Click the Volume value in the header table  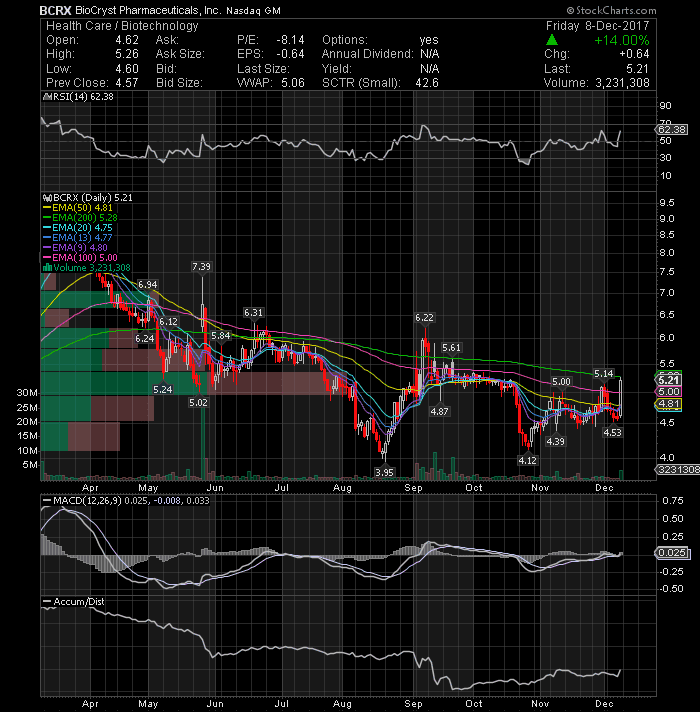click(622, 83)
